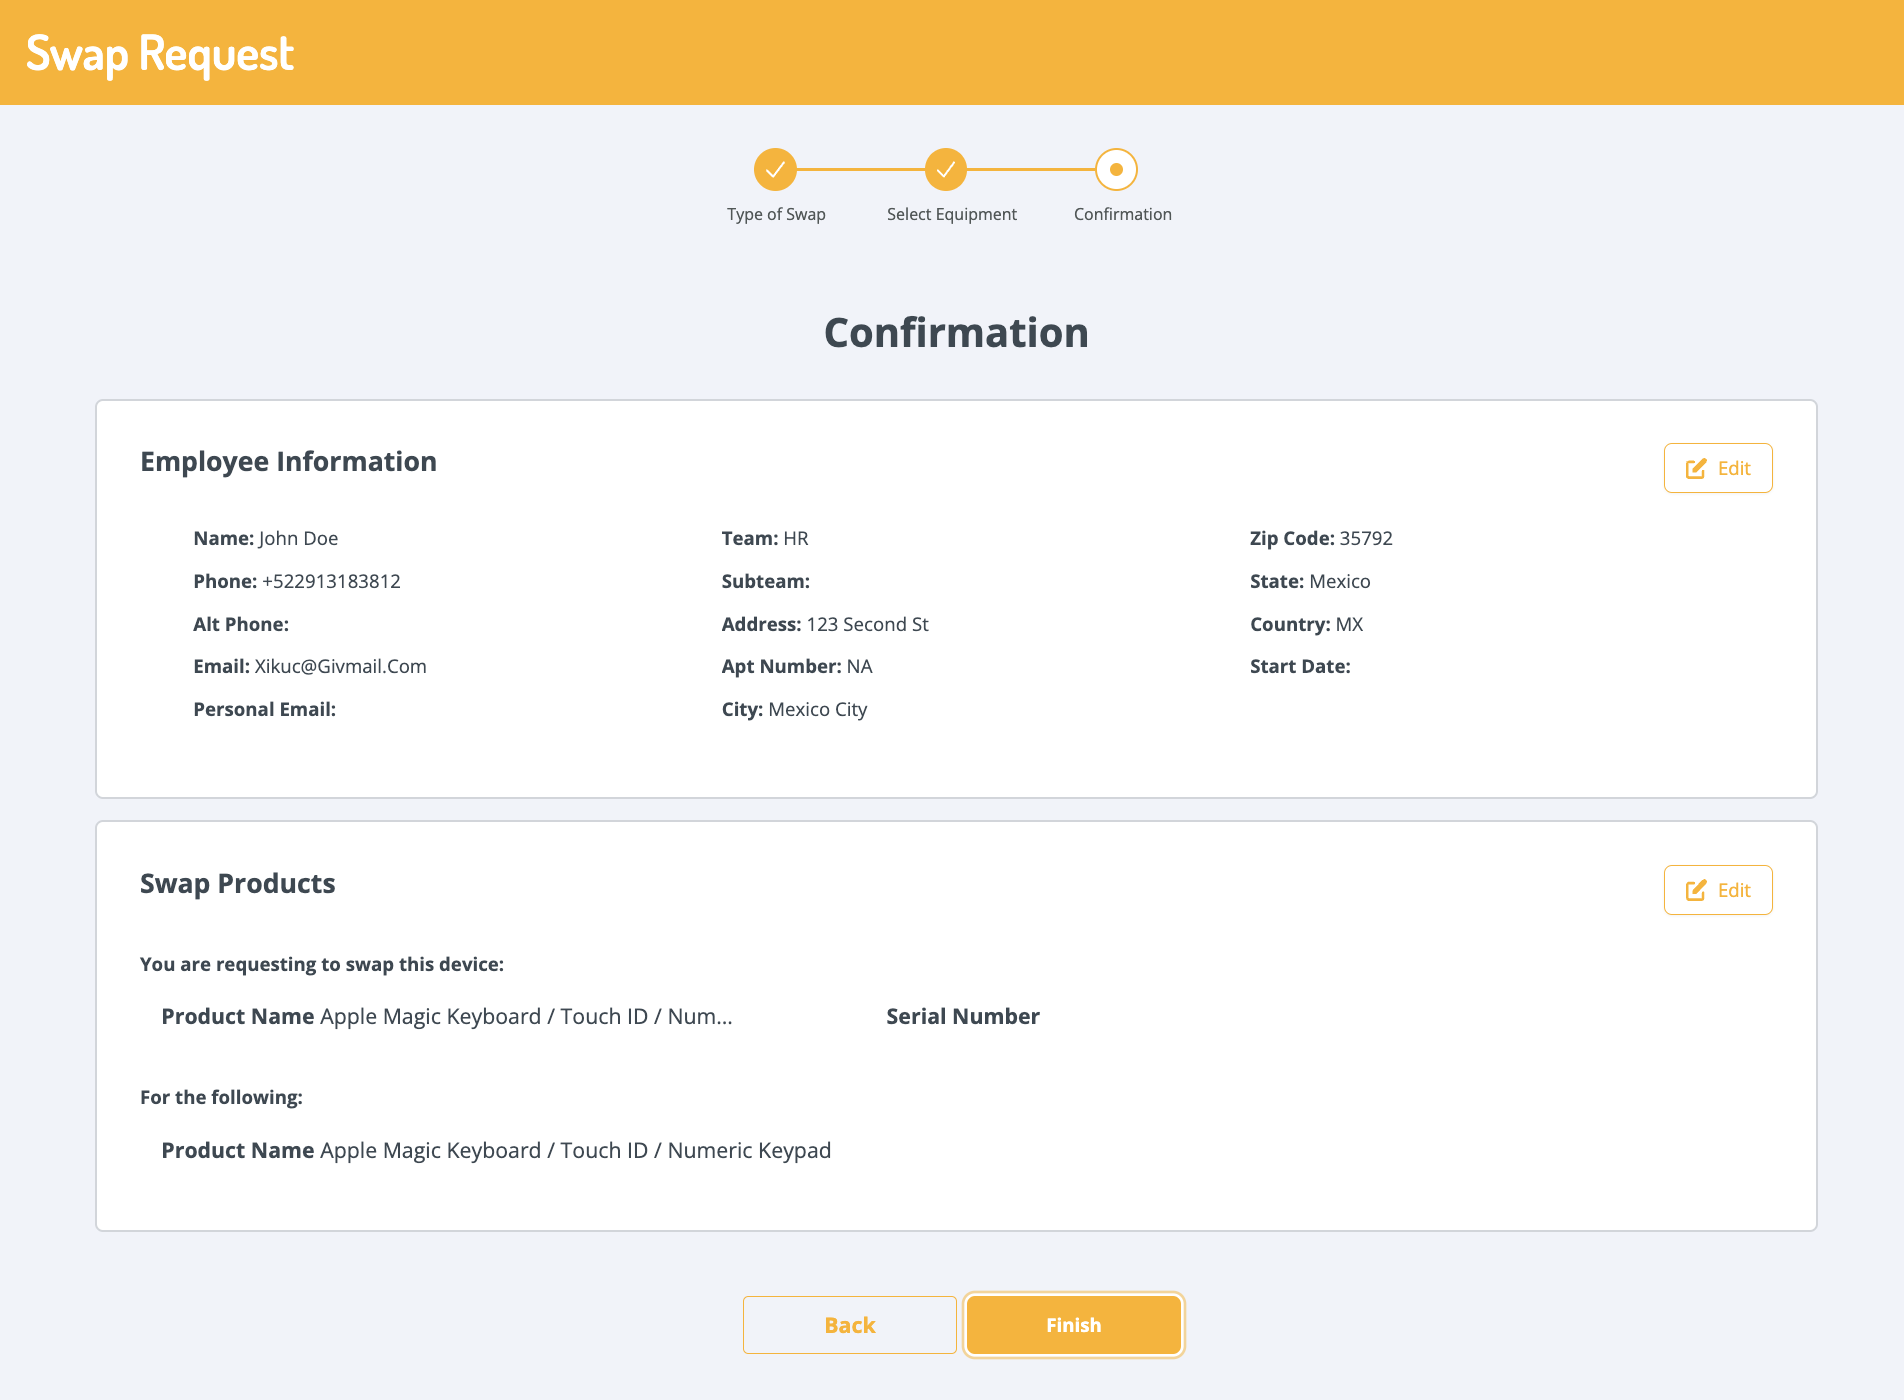
Task: Click the email Xikuc@Givmail.Com
Action: pyautogui.click(x=340, y=667)
